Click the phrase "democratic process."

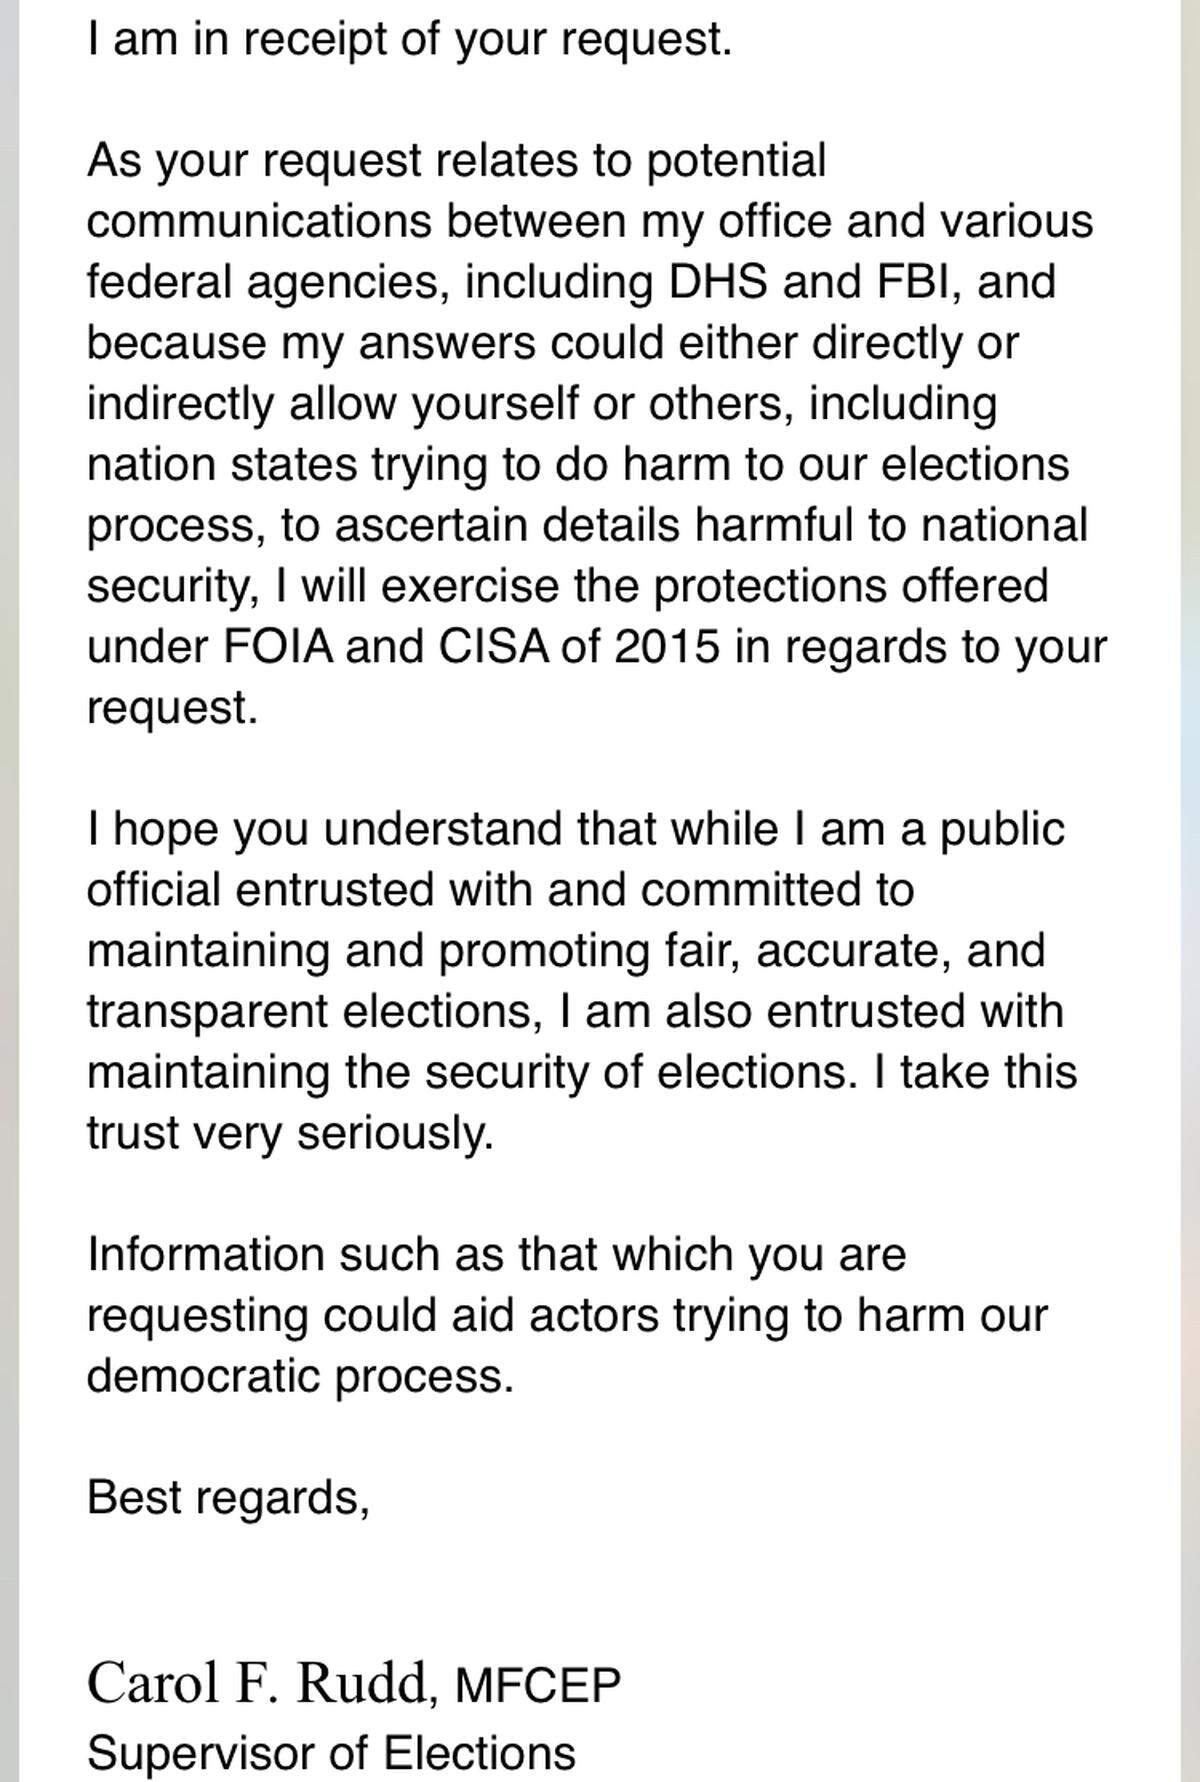pyautogui.click(x=300, y=1376)
